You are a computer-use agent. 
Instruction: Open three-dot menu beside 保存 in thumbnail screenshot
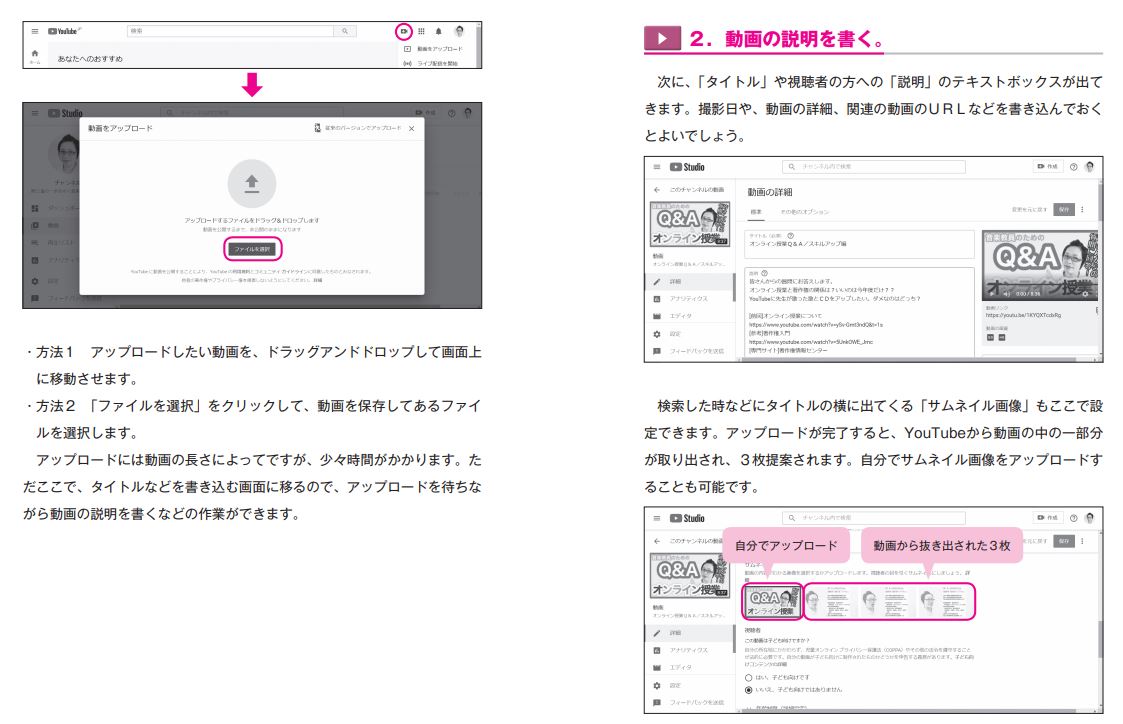click(1082, 541)
